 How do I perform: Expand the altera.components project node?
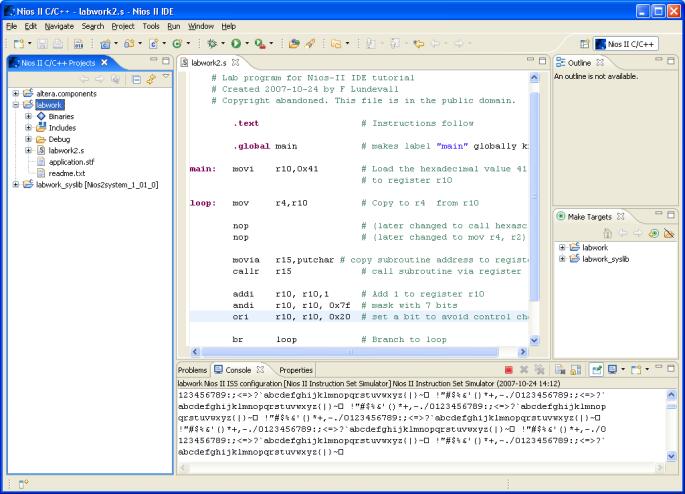pyautogui.click(x=17, y=92)
